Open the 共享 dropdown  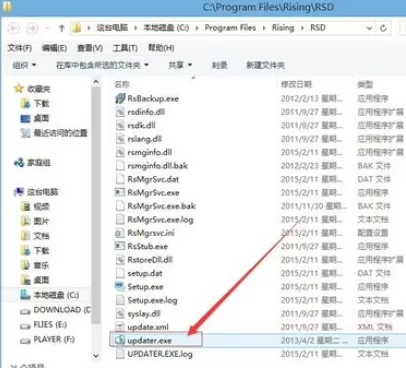(180, 65)
